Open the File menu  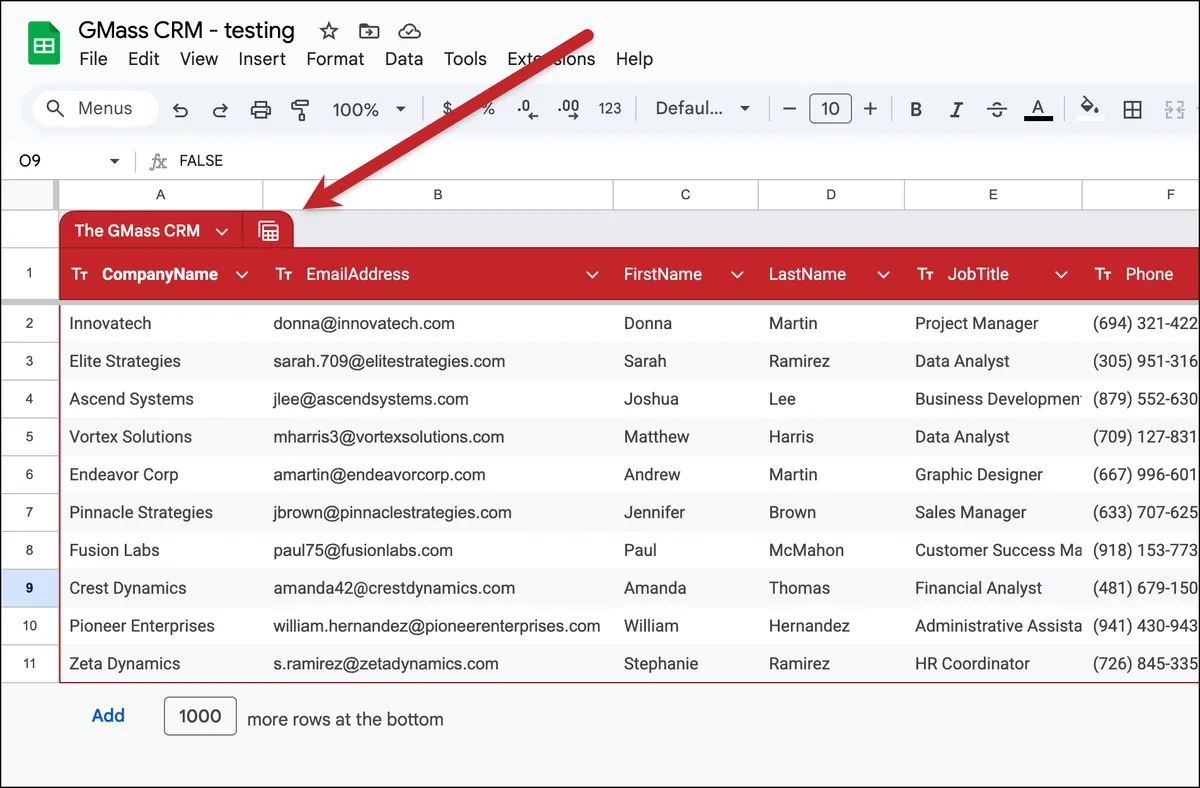93,59
